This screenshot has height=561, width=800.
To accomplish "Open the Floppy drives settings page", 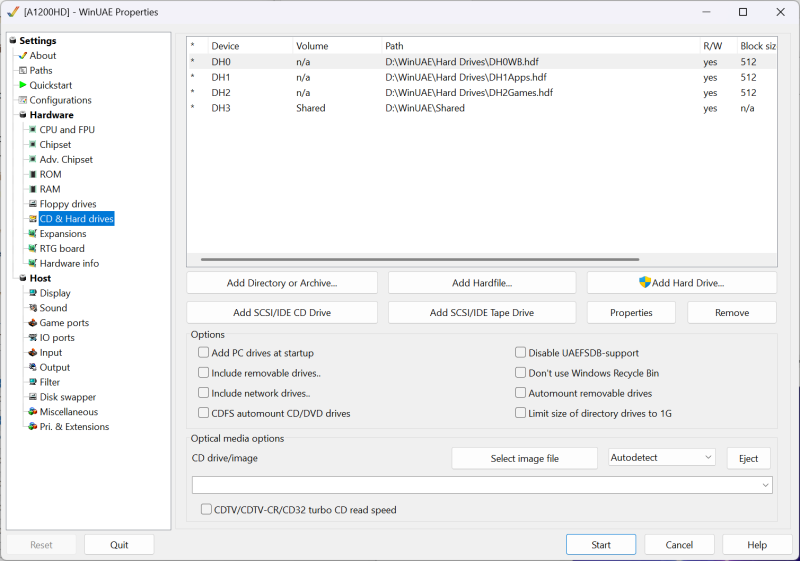I will click(68, 204).
